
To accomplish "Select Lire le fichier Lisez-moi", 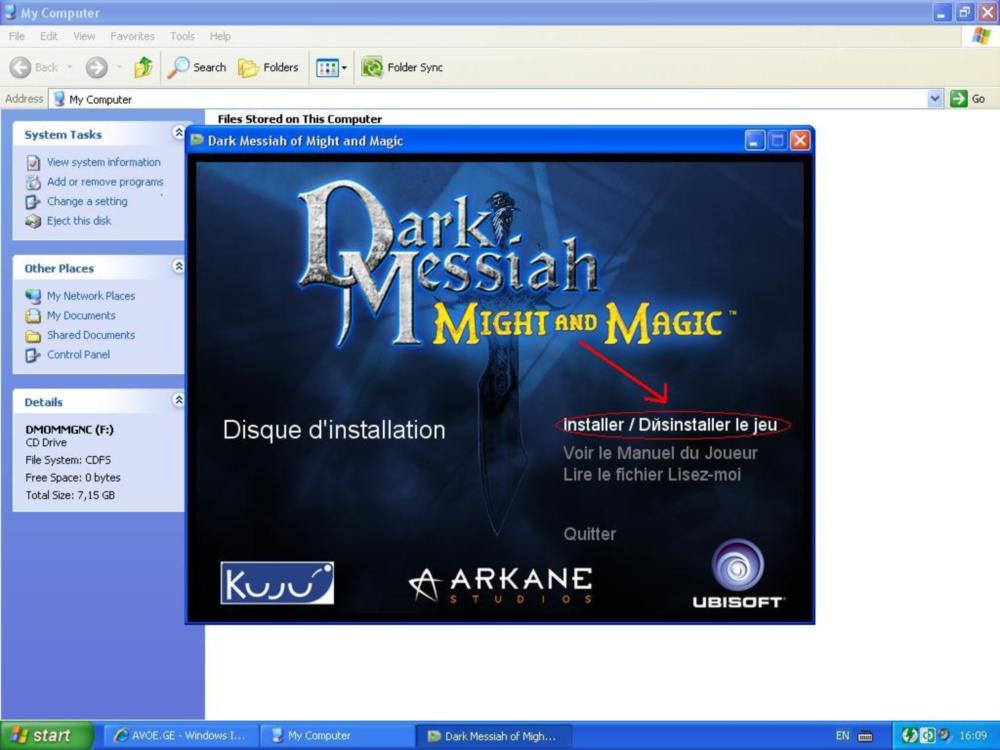I will click(652, 474).
